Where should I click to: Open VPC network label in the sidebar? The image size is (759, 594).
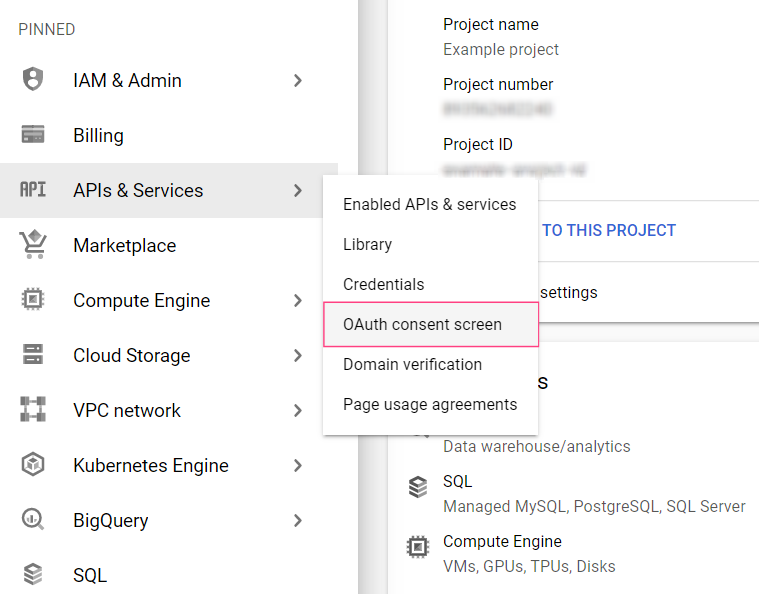click(127, 411)
